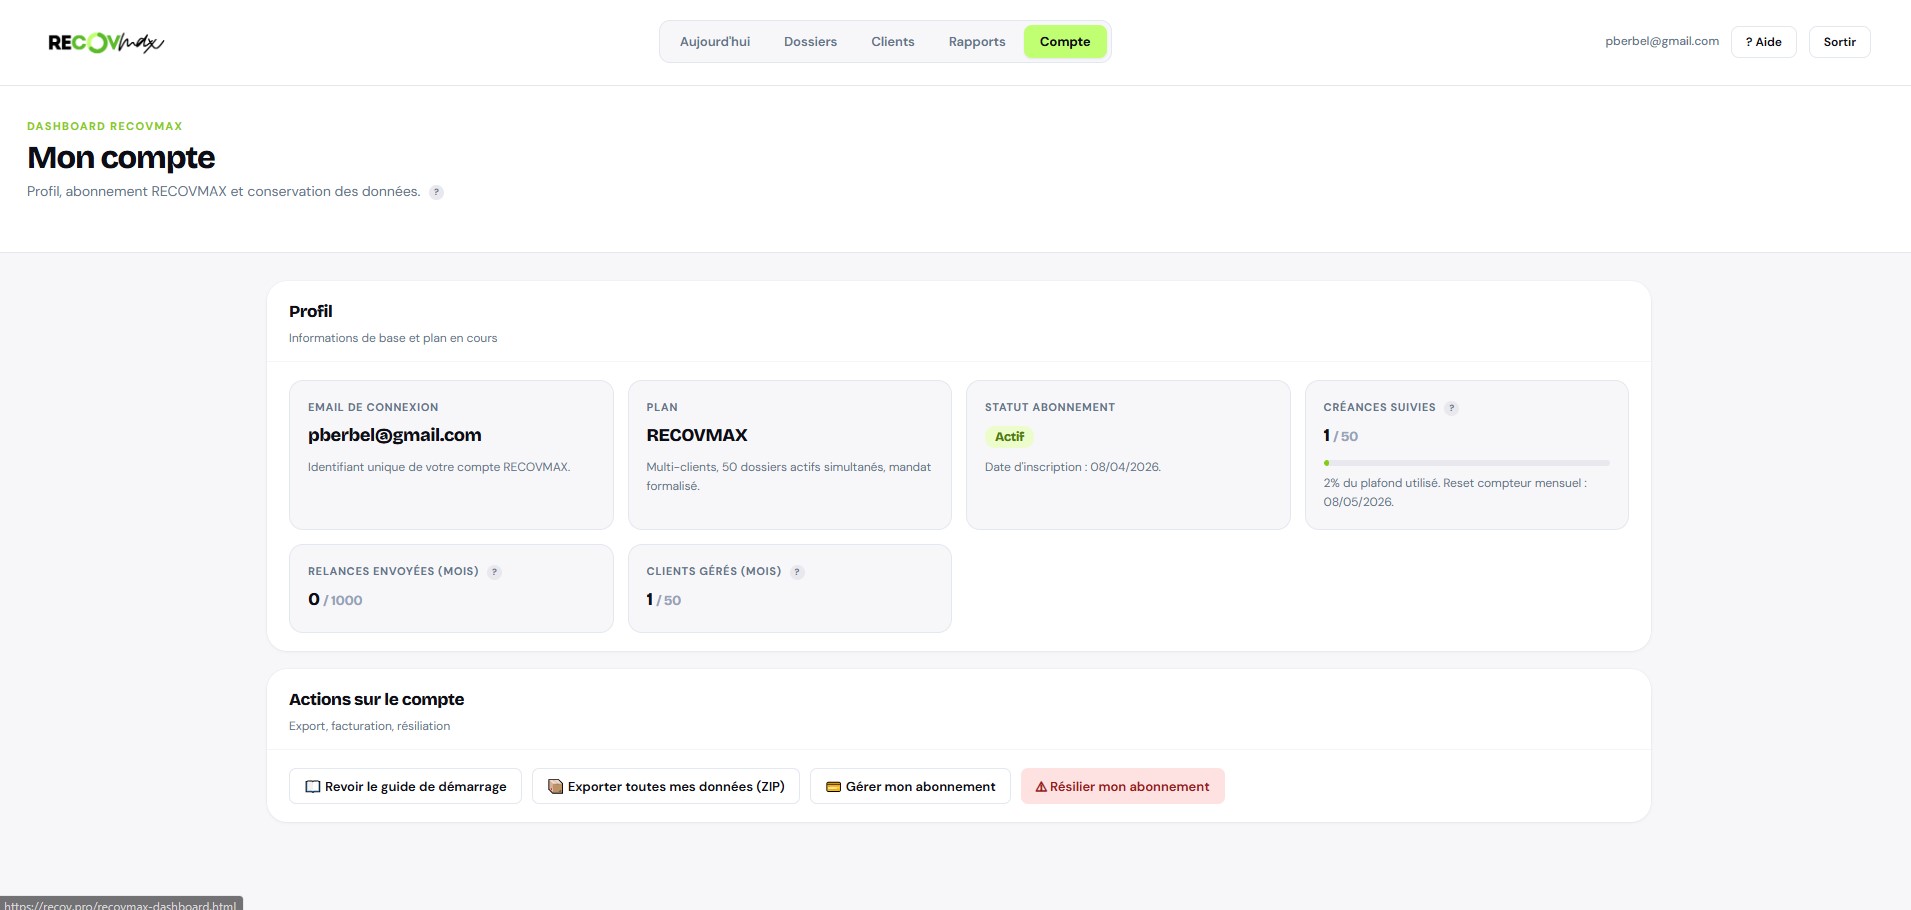Open the Rapports tab
This screenshot has width=1911, height=910.
point(977,42)
